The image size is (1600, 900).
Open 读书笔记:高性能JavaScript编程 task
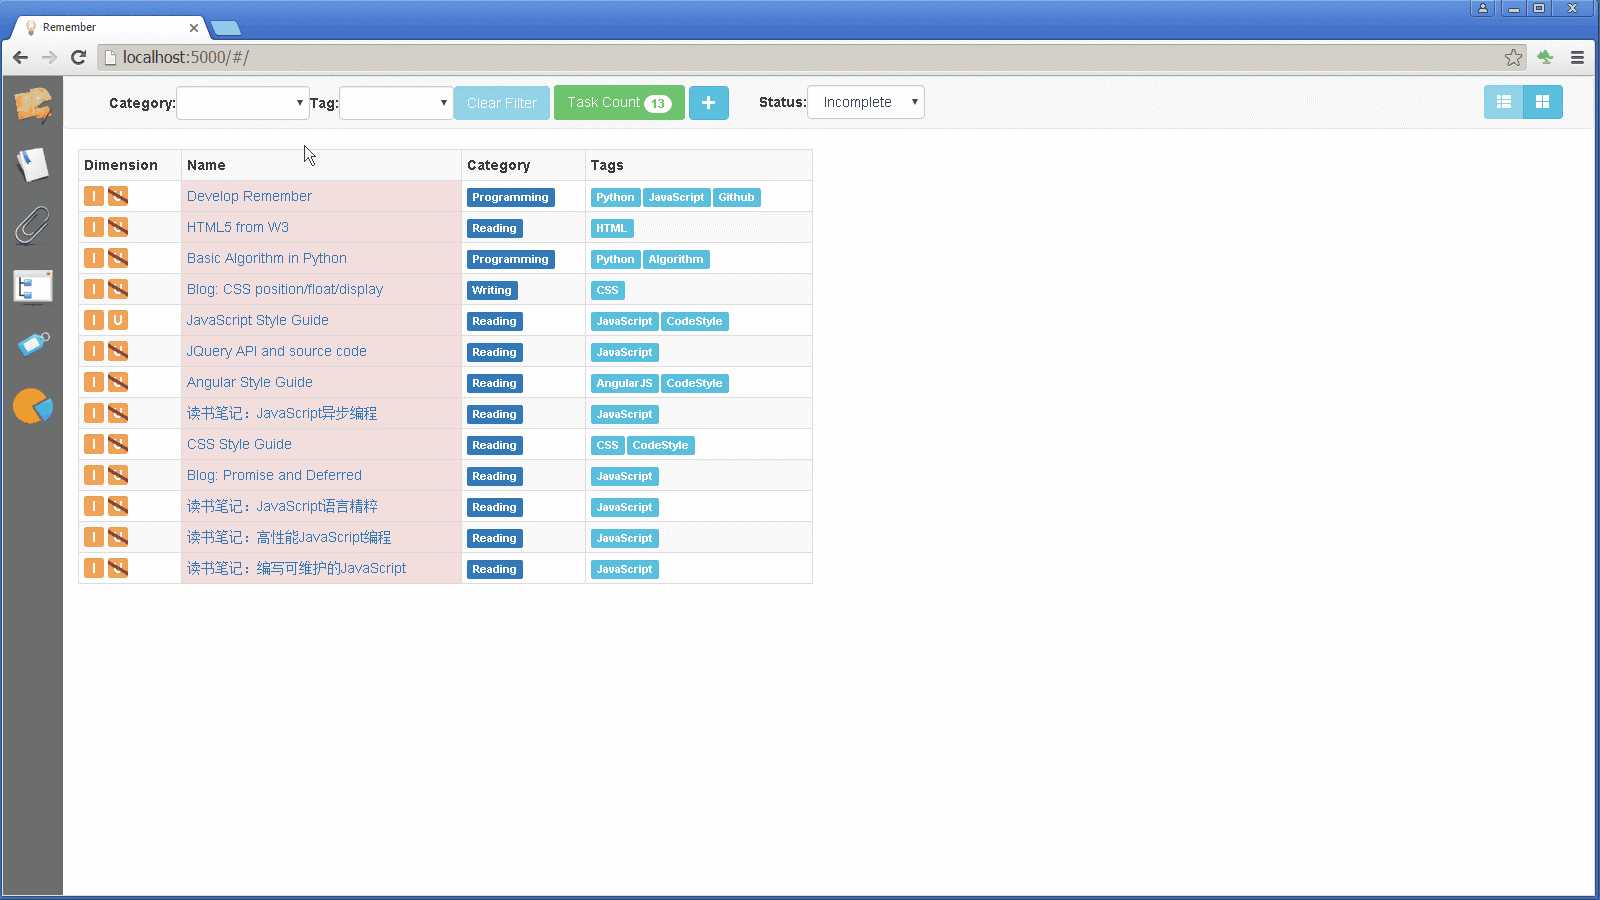tap(289, 537)
